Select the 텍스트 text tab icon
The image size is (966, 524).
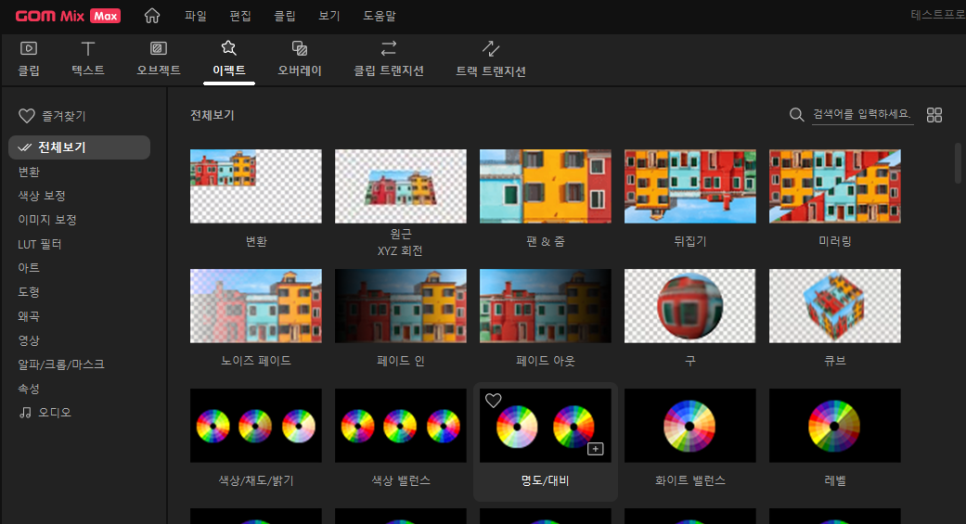[x=88, y=48]
